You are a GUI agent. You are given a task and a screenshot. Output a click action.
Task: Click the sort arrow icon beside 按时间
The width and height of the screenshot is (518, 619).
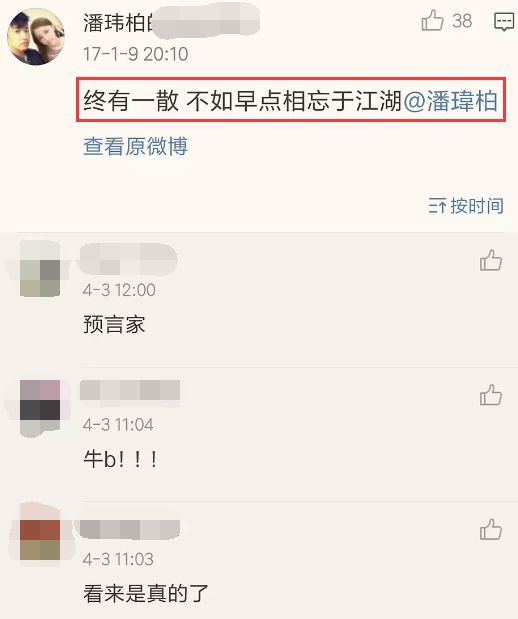coord(437,206)
